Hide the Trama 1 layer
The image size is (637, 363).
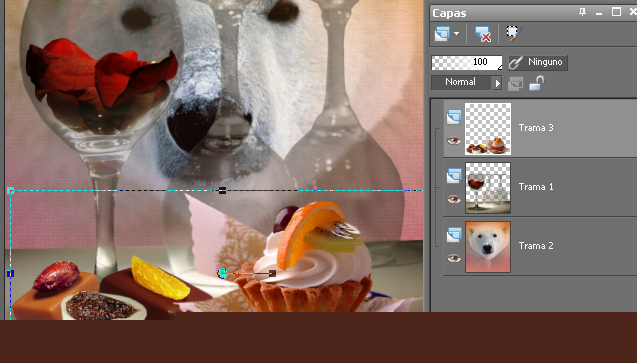(453, 199)
